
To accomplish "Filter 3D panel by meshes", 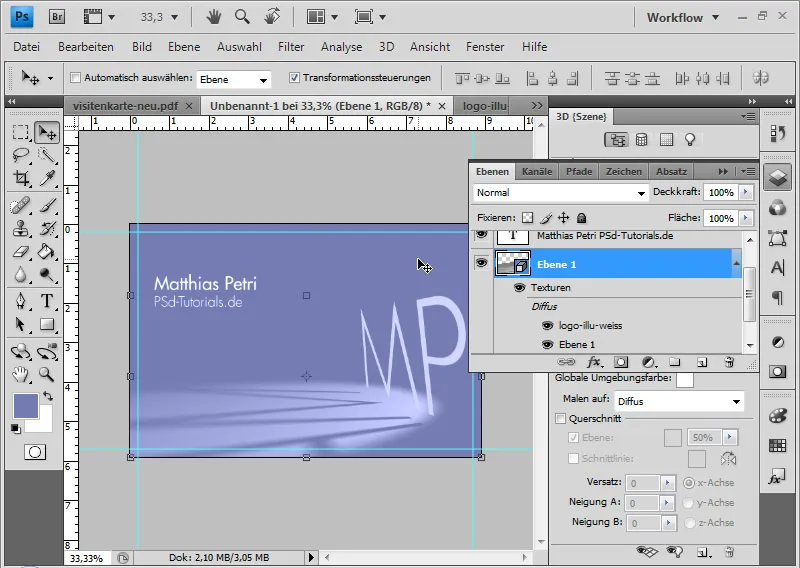I will click(641, 140).
